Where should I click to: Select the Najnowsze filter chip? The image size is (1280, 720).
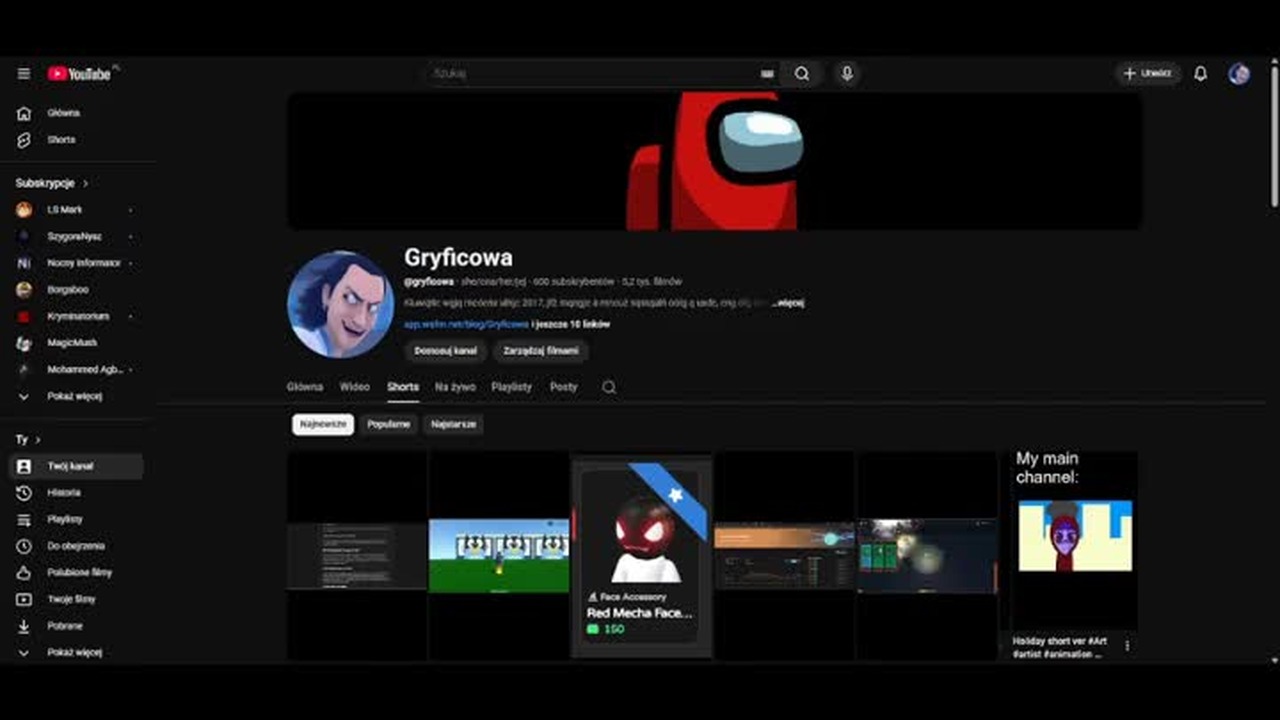click(323, 424)
